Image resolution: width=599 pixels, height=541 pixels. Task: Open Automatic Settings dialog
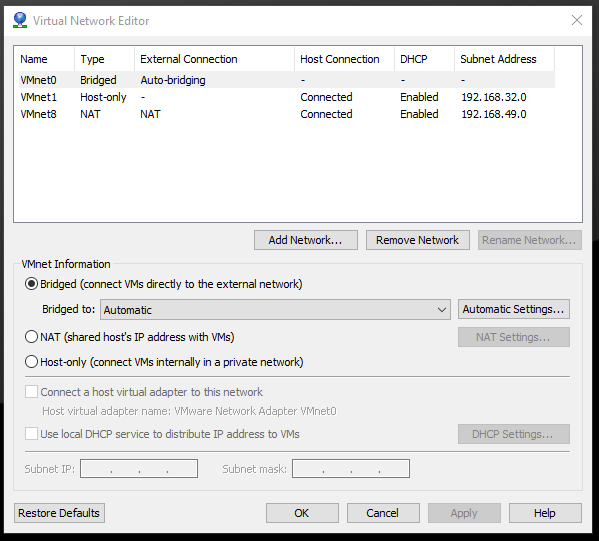pyautogui.click(x=513, y=309)
